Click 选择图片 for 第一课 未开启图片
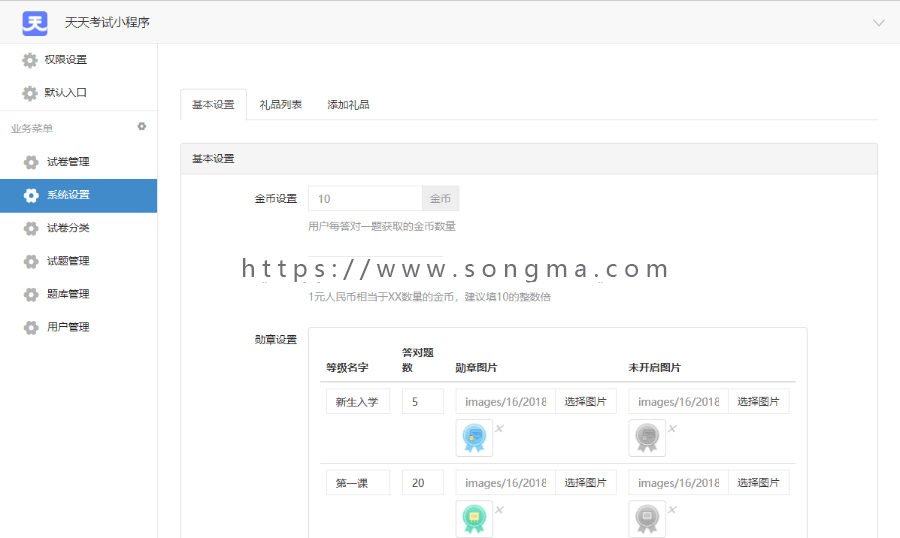 pos(758,482)
